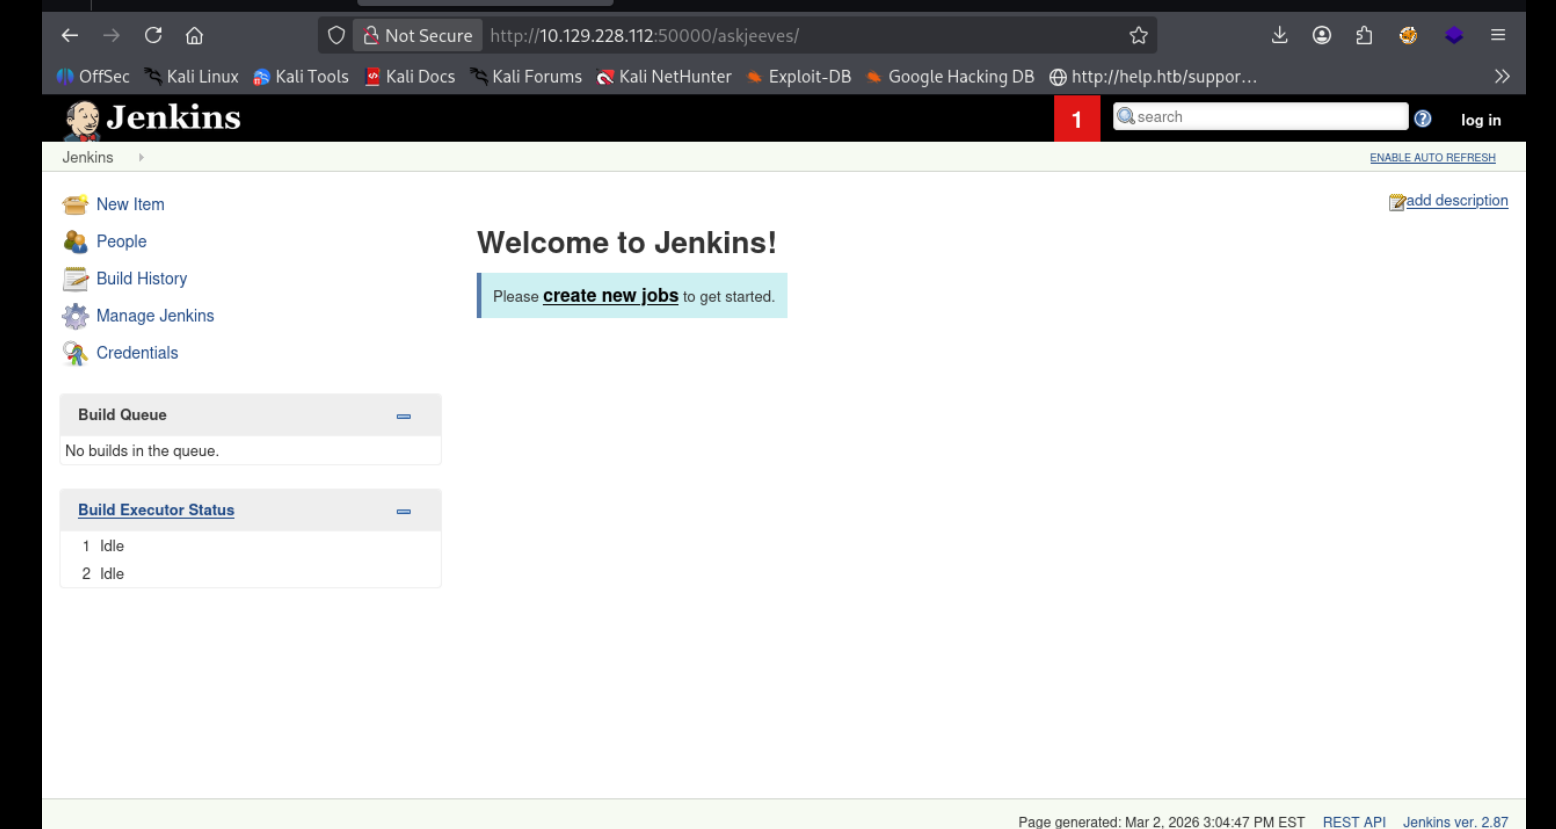Open the Firefox downloads icon
1556x829 pixels.
coord(1279,36)
